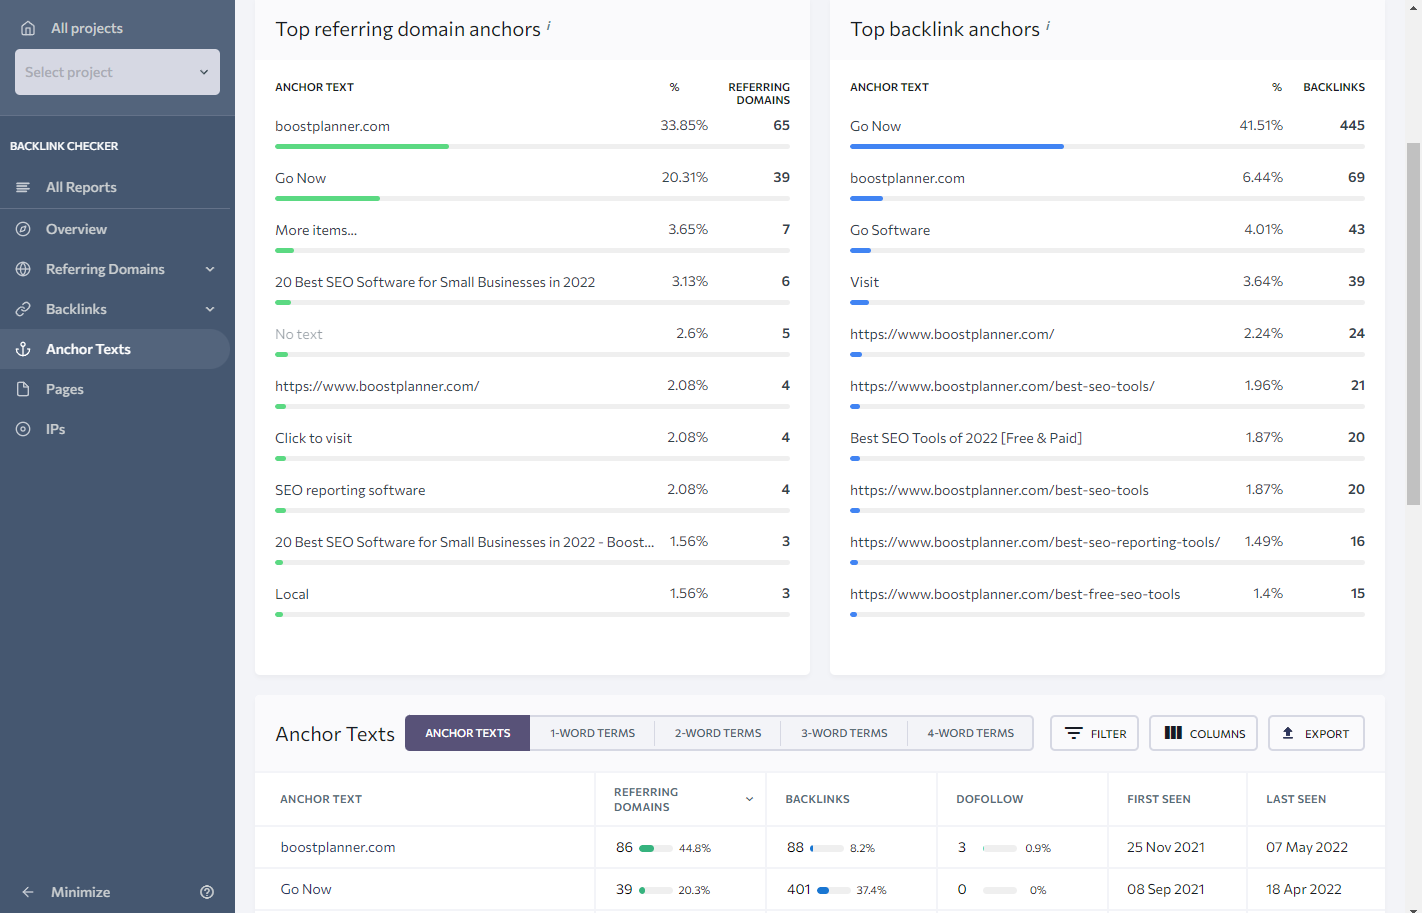Screen dimensions: 1422x913
Task: Click the Pages document icon
Action: (x=23, y=389)
